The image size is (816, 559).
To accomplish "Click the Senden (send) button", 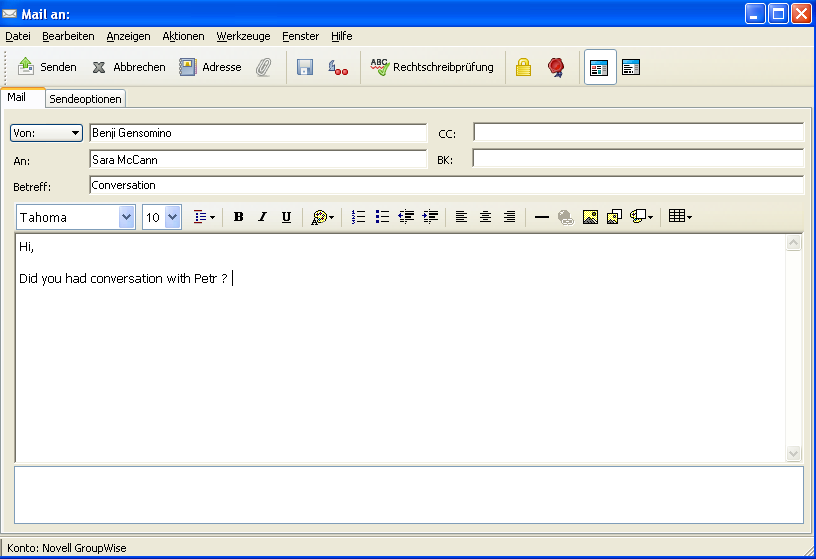I will coord(47,67).
